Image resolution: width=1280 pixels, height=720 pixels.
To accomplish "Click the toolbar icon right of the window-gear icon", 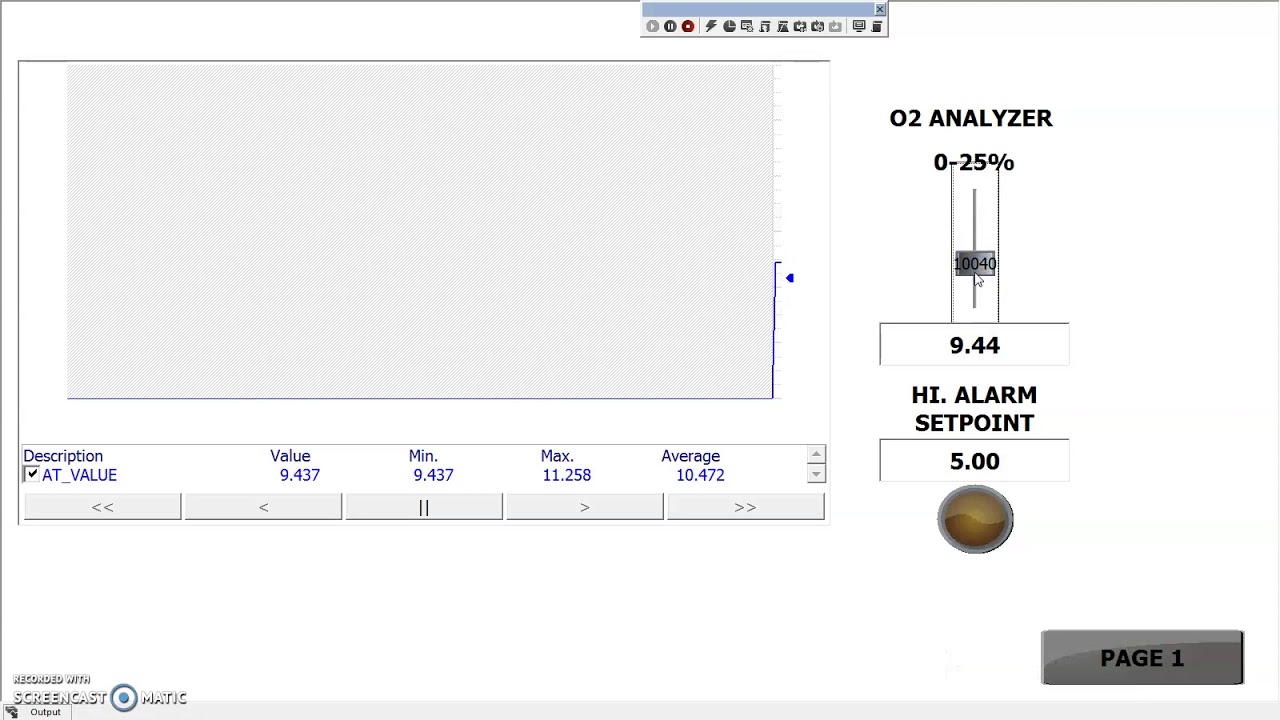I will 765,26.
